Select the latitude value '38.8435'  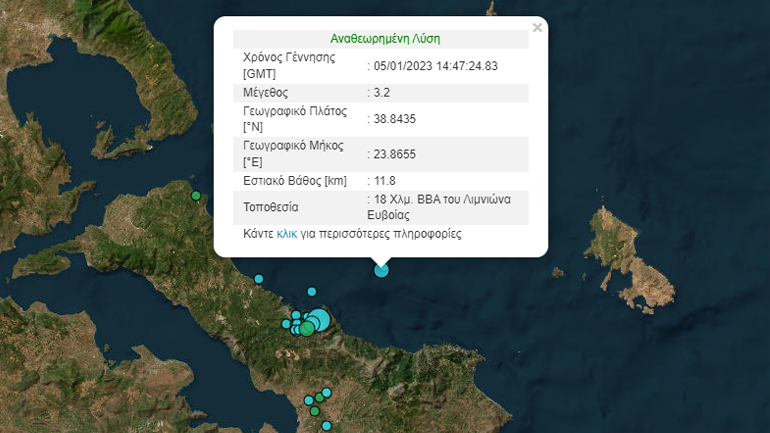(394, 119)
